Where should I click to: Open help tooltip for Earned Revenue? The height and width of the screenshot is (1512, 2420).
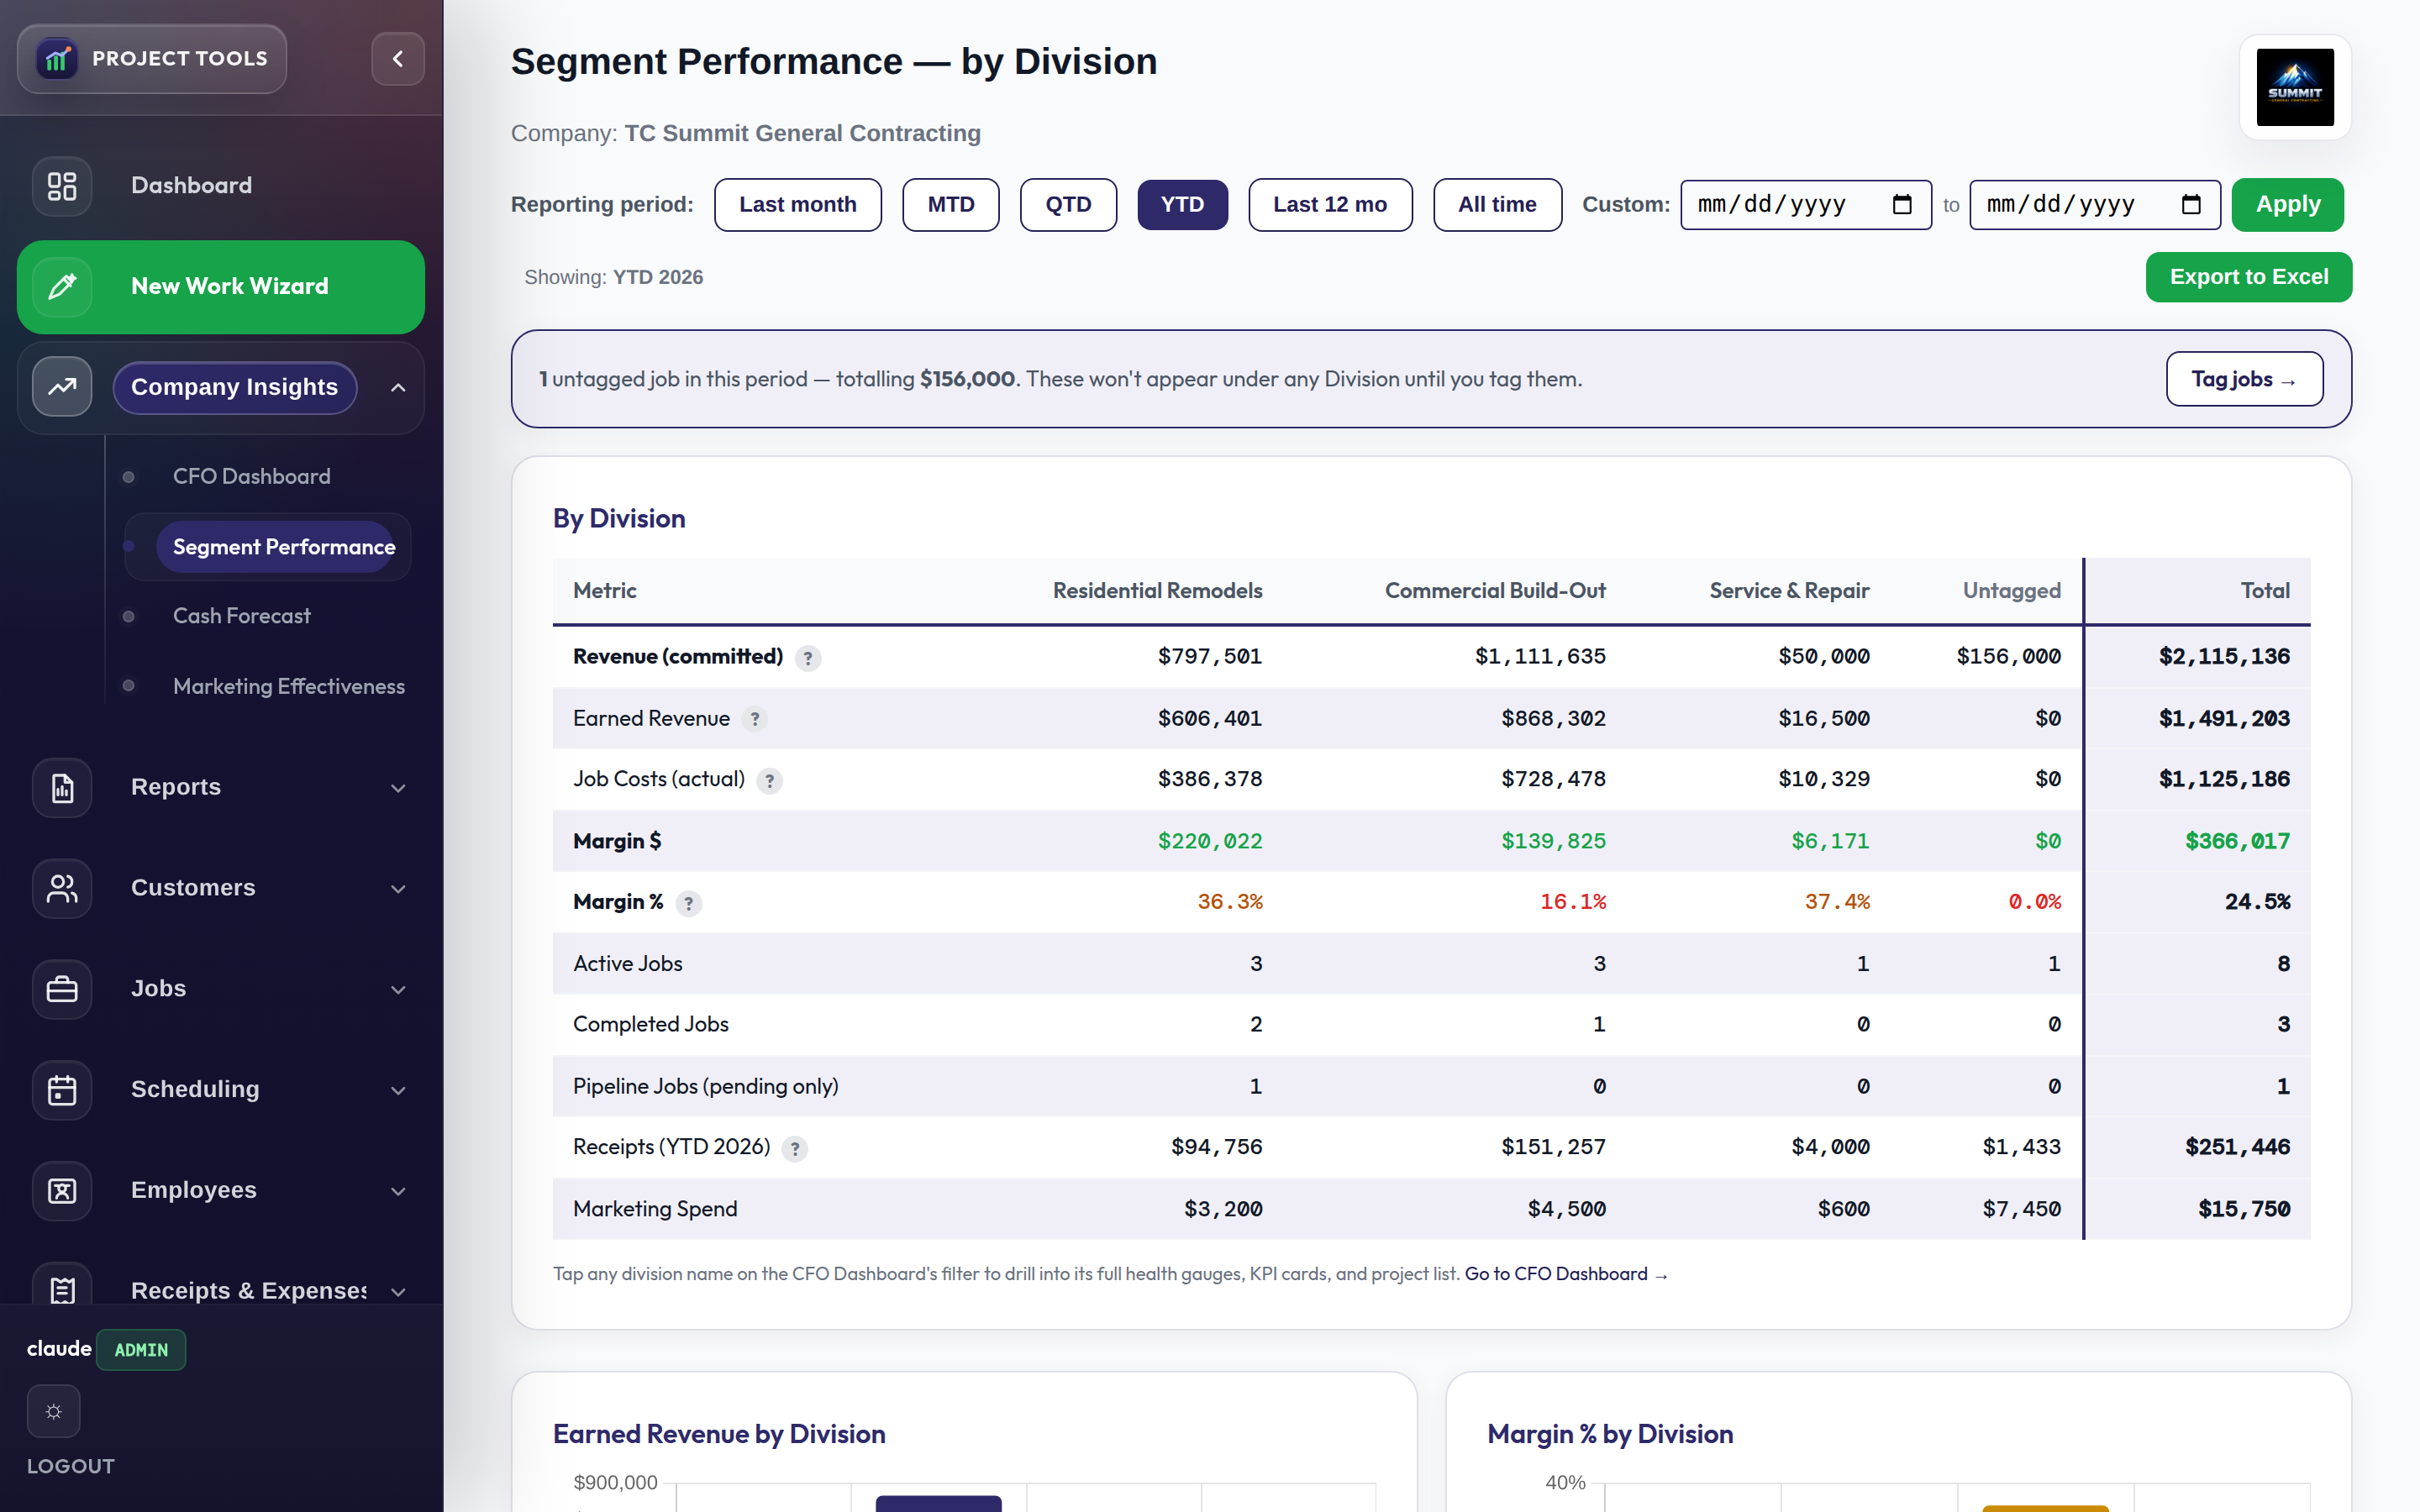coord(755,719)
